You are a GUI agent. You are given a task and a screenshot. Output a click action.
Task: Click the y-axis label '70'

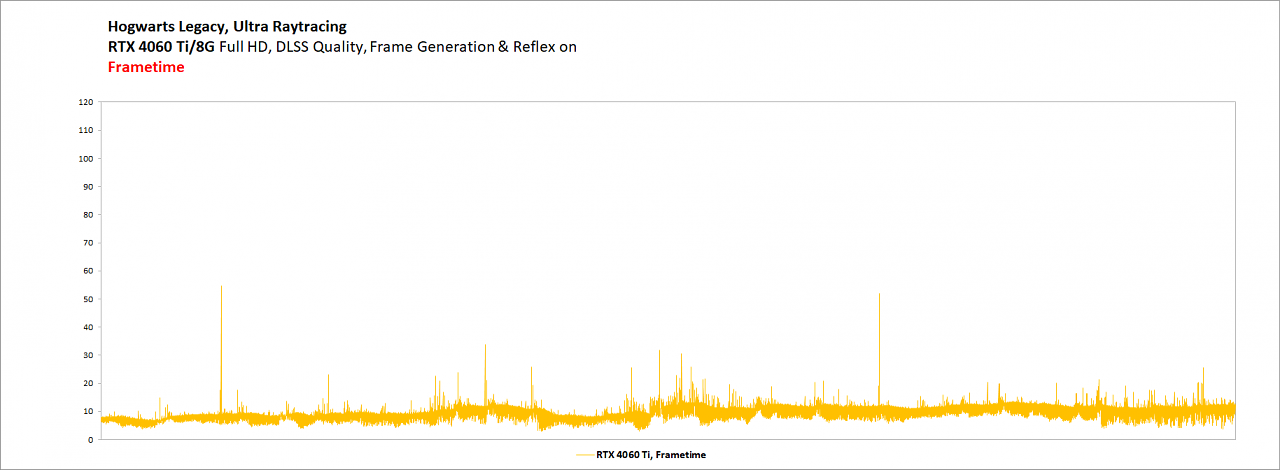(x=88, y=242)
